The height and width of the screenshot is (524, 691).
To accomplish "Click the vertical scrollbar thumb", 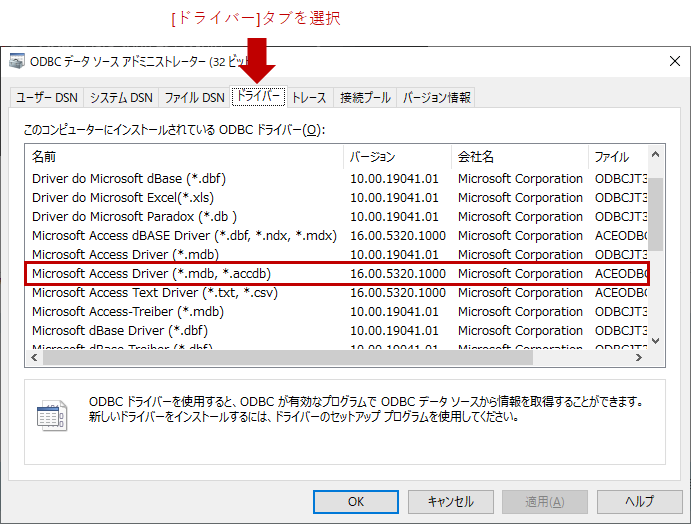I will point(655,215).
